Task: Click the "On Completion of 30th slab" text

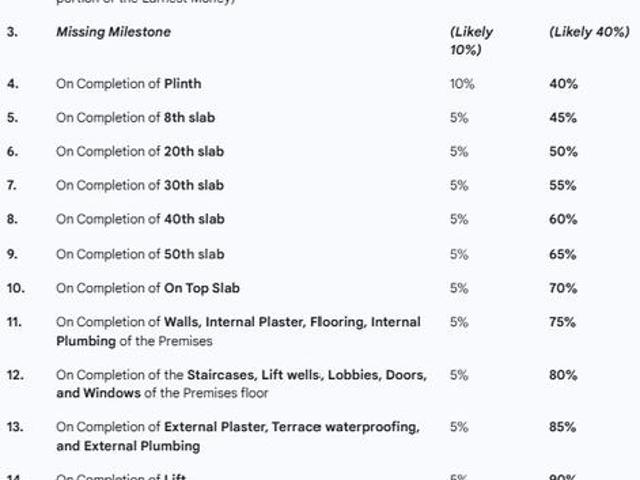Action: point(139,186)
